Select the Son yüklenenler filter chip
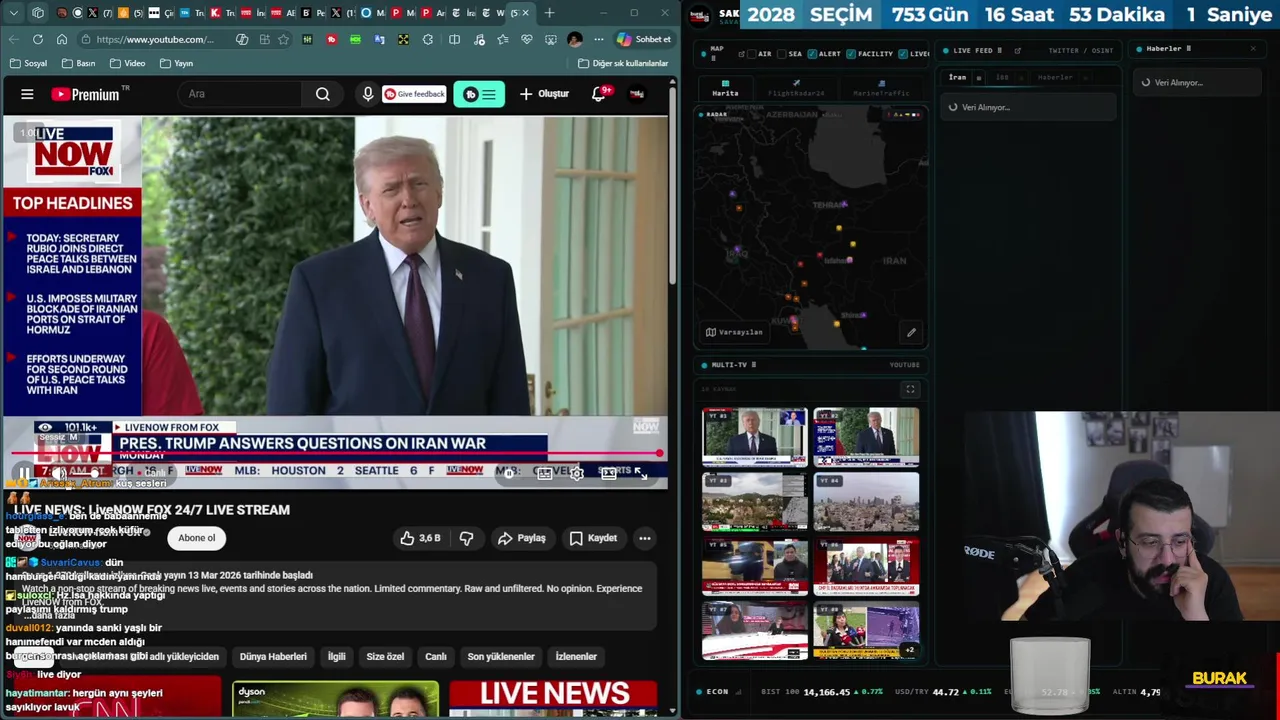This screenshot has height=720, width=1280. pos(501,657)
